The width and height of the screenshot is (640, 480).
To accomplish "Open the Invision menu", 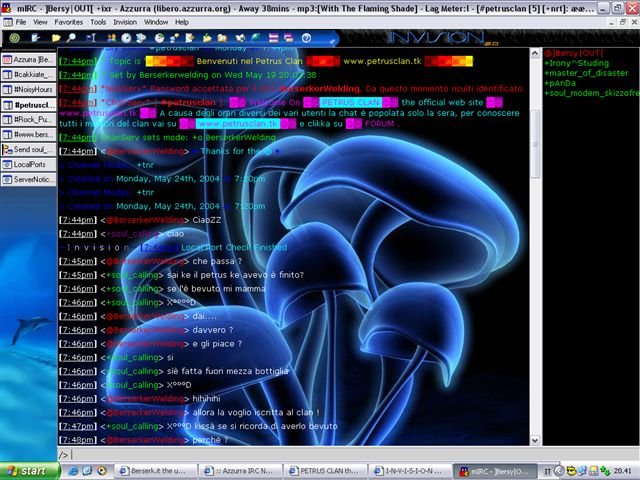I will (x=125, y=21).
